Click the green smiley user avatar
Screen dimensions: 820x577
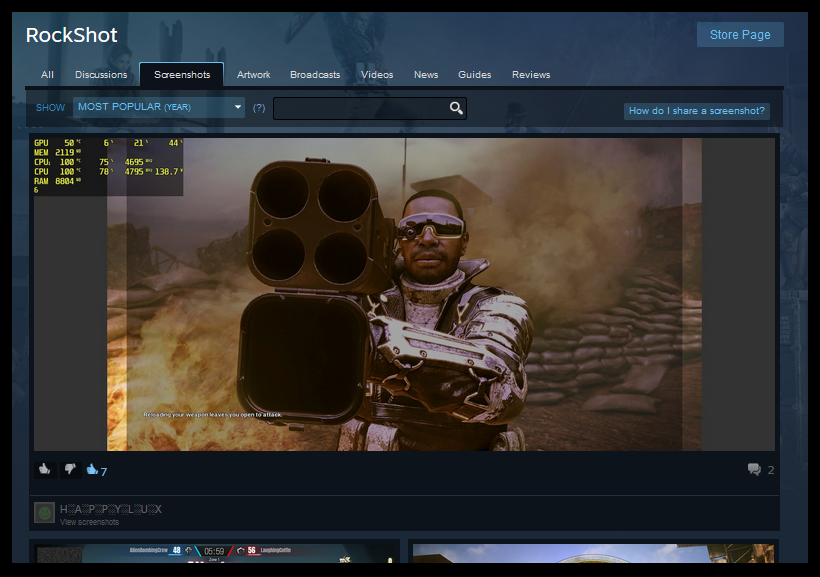point(44,513)
